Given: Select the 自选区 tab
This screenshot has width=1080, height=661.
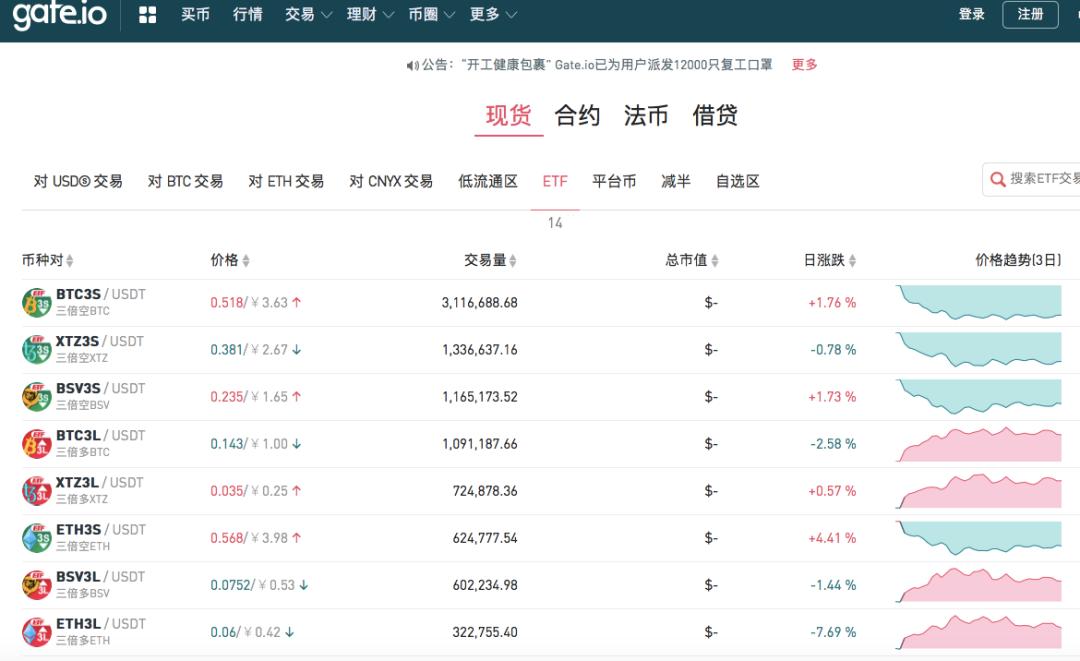Looking at the screenshot, I should (738, 181).
